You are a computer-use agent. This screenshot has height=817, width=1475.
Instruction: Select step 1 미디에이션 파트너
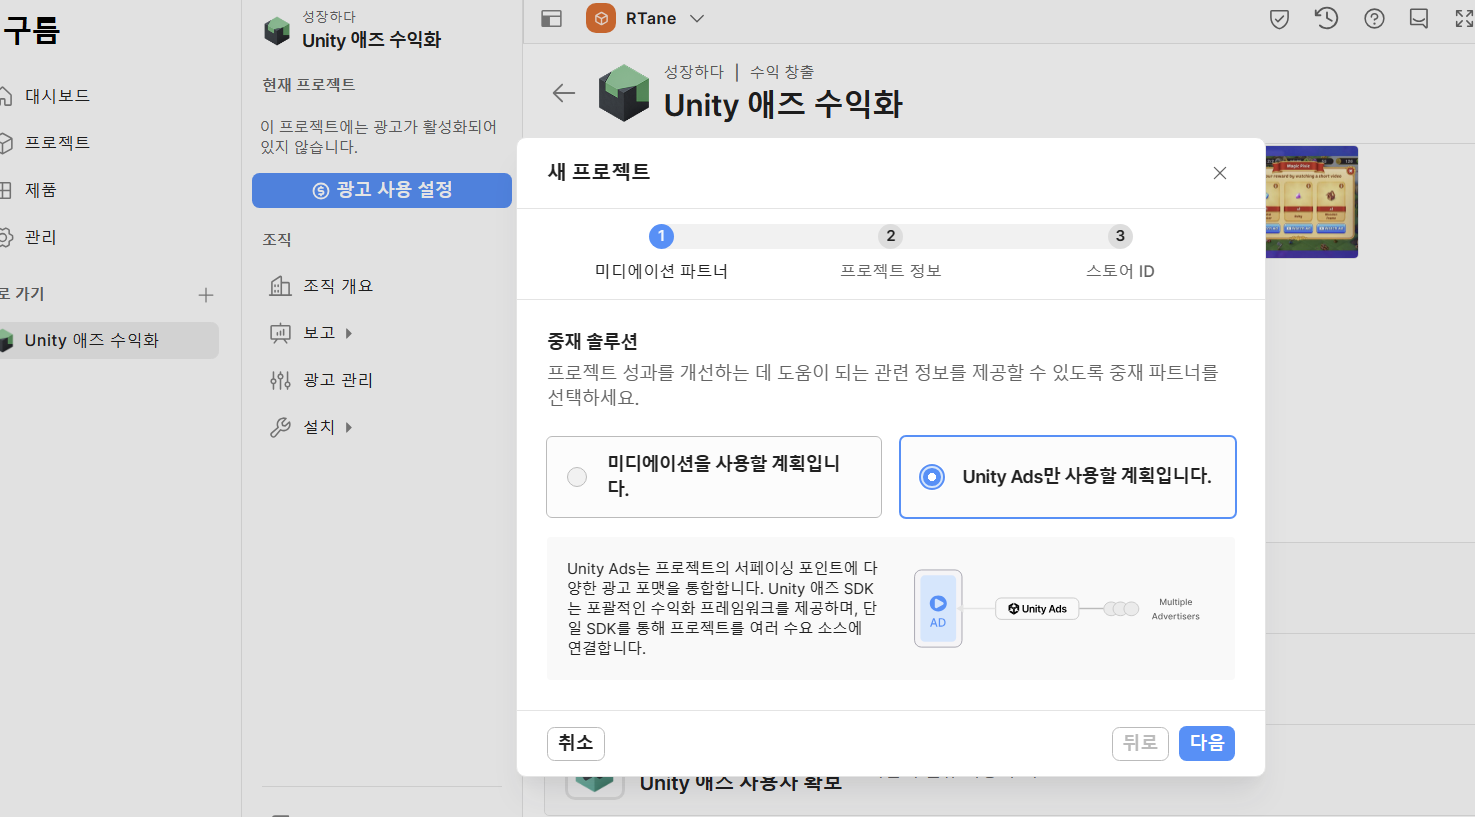[661, 251]
